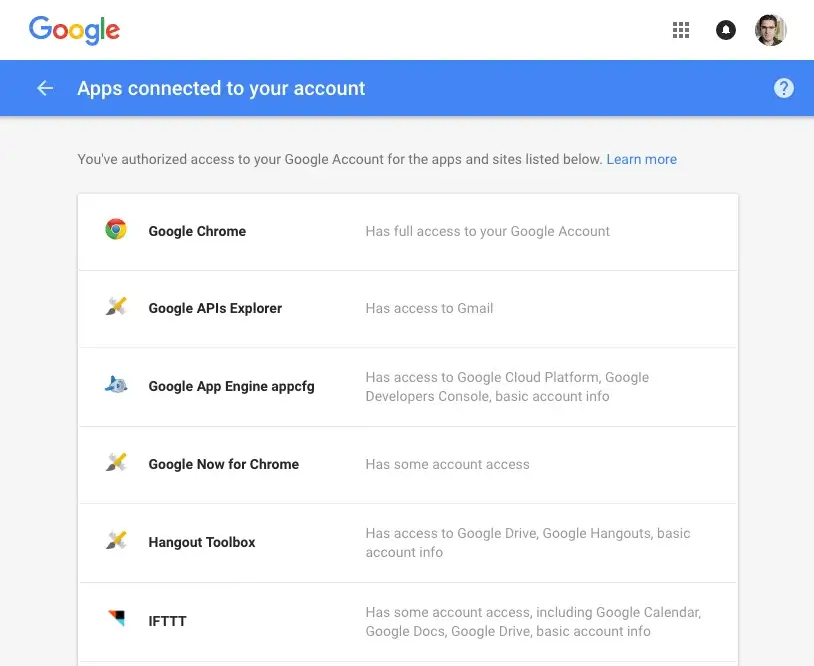Open the IFTTT app name
This screenshot has height=666, width=814.
pyautogui.click(x=167, y=621)
